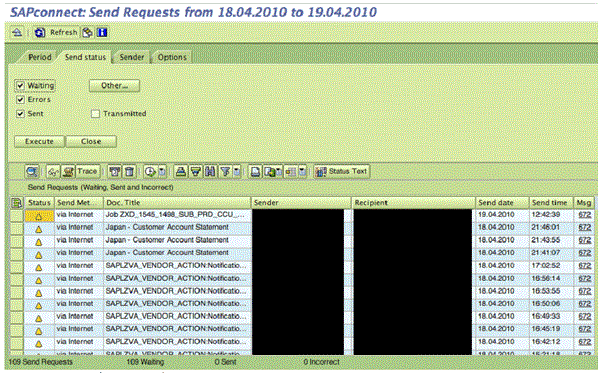Expand the layout selection dropdown arrow
The height and width of the screenshot is (373, 600).
pyautogui.click(x=302, y=172)
